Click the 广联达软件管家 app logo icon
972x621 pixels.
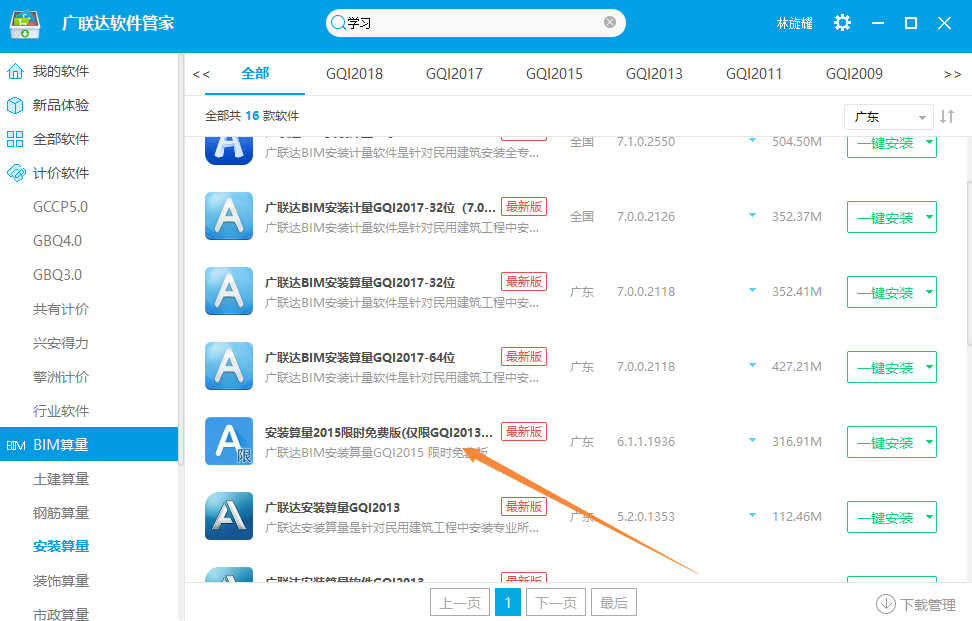coord(25,24)
